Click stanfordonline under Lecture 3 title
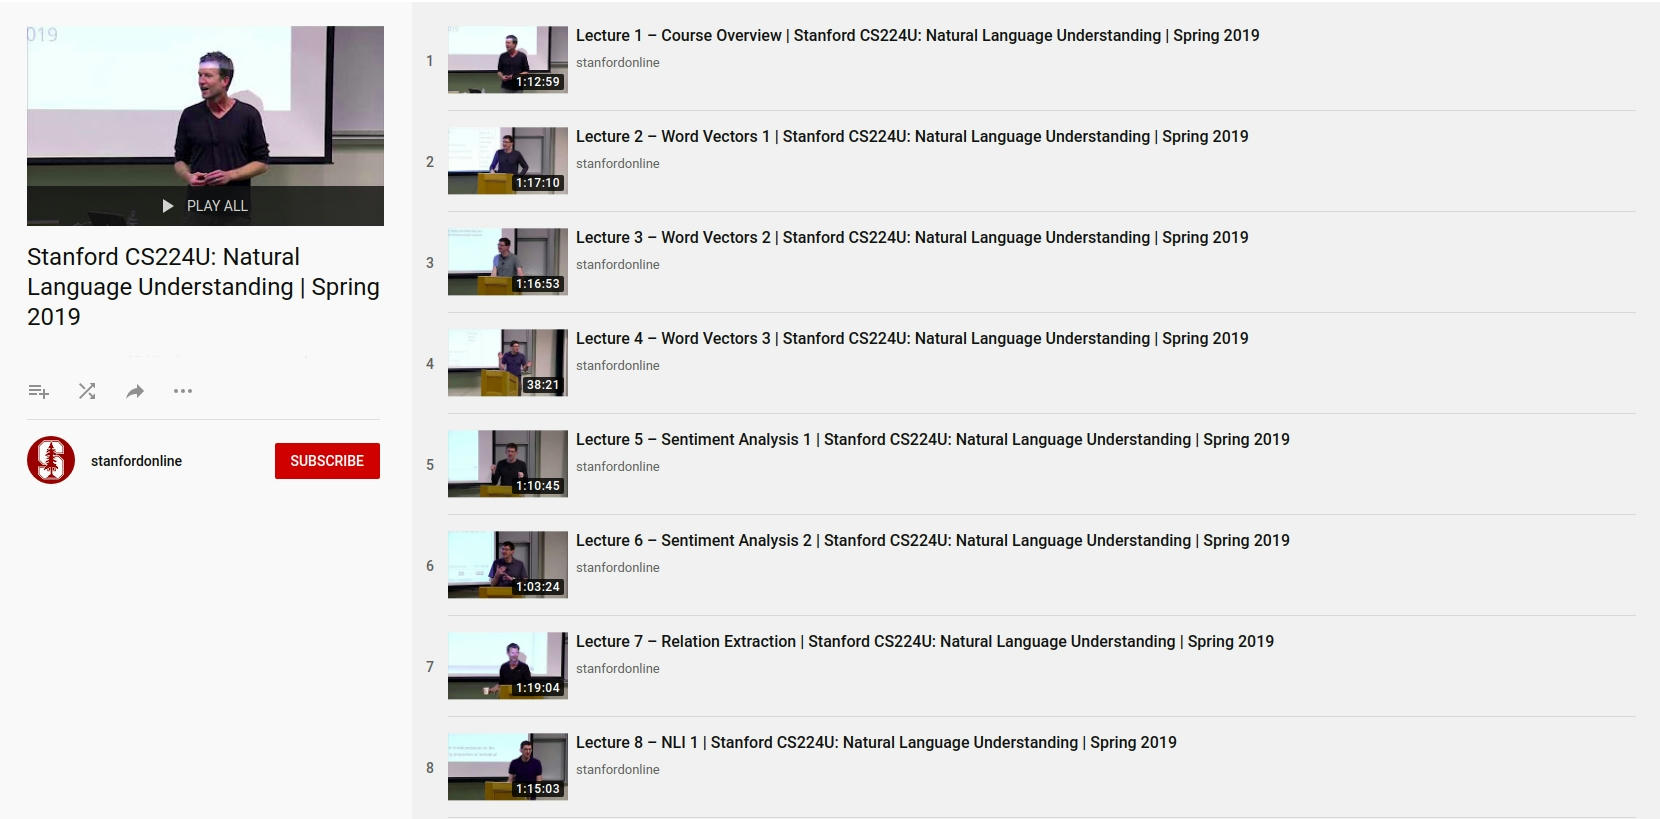Screen dimensions: 1660x819 point(617,264)
